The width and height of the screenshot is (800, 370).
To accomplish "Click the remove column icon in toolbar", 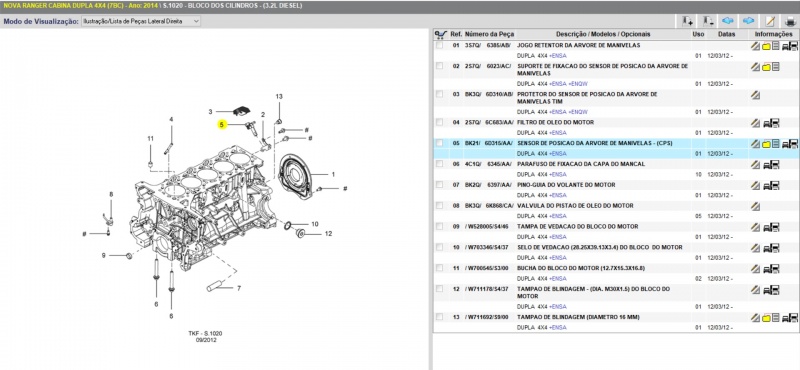I will click(708, 21).
